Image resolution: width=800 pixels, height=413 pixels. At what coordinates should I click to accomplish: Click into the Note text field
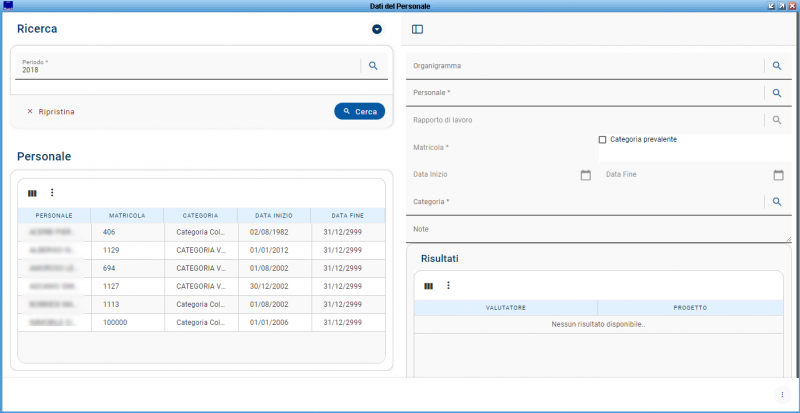click(x=600, y=230)
